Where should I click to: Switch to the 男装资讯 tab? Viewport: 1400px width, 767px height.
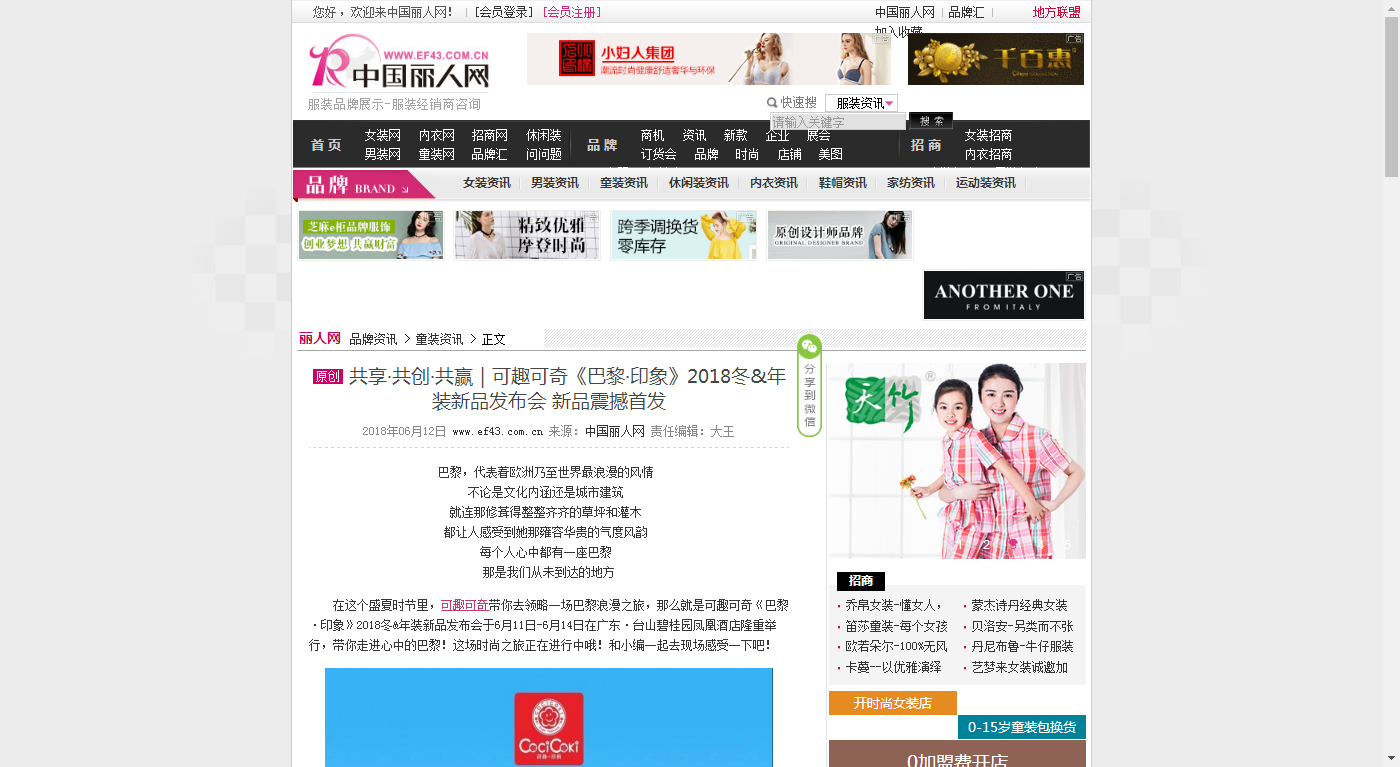[555, 183]
